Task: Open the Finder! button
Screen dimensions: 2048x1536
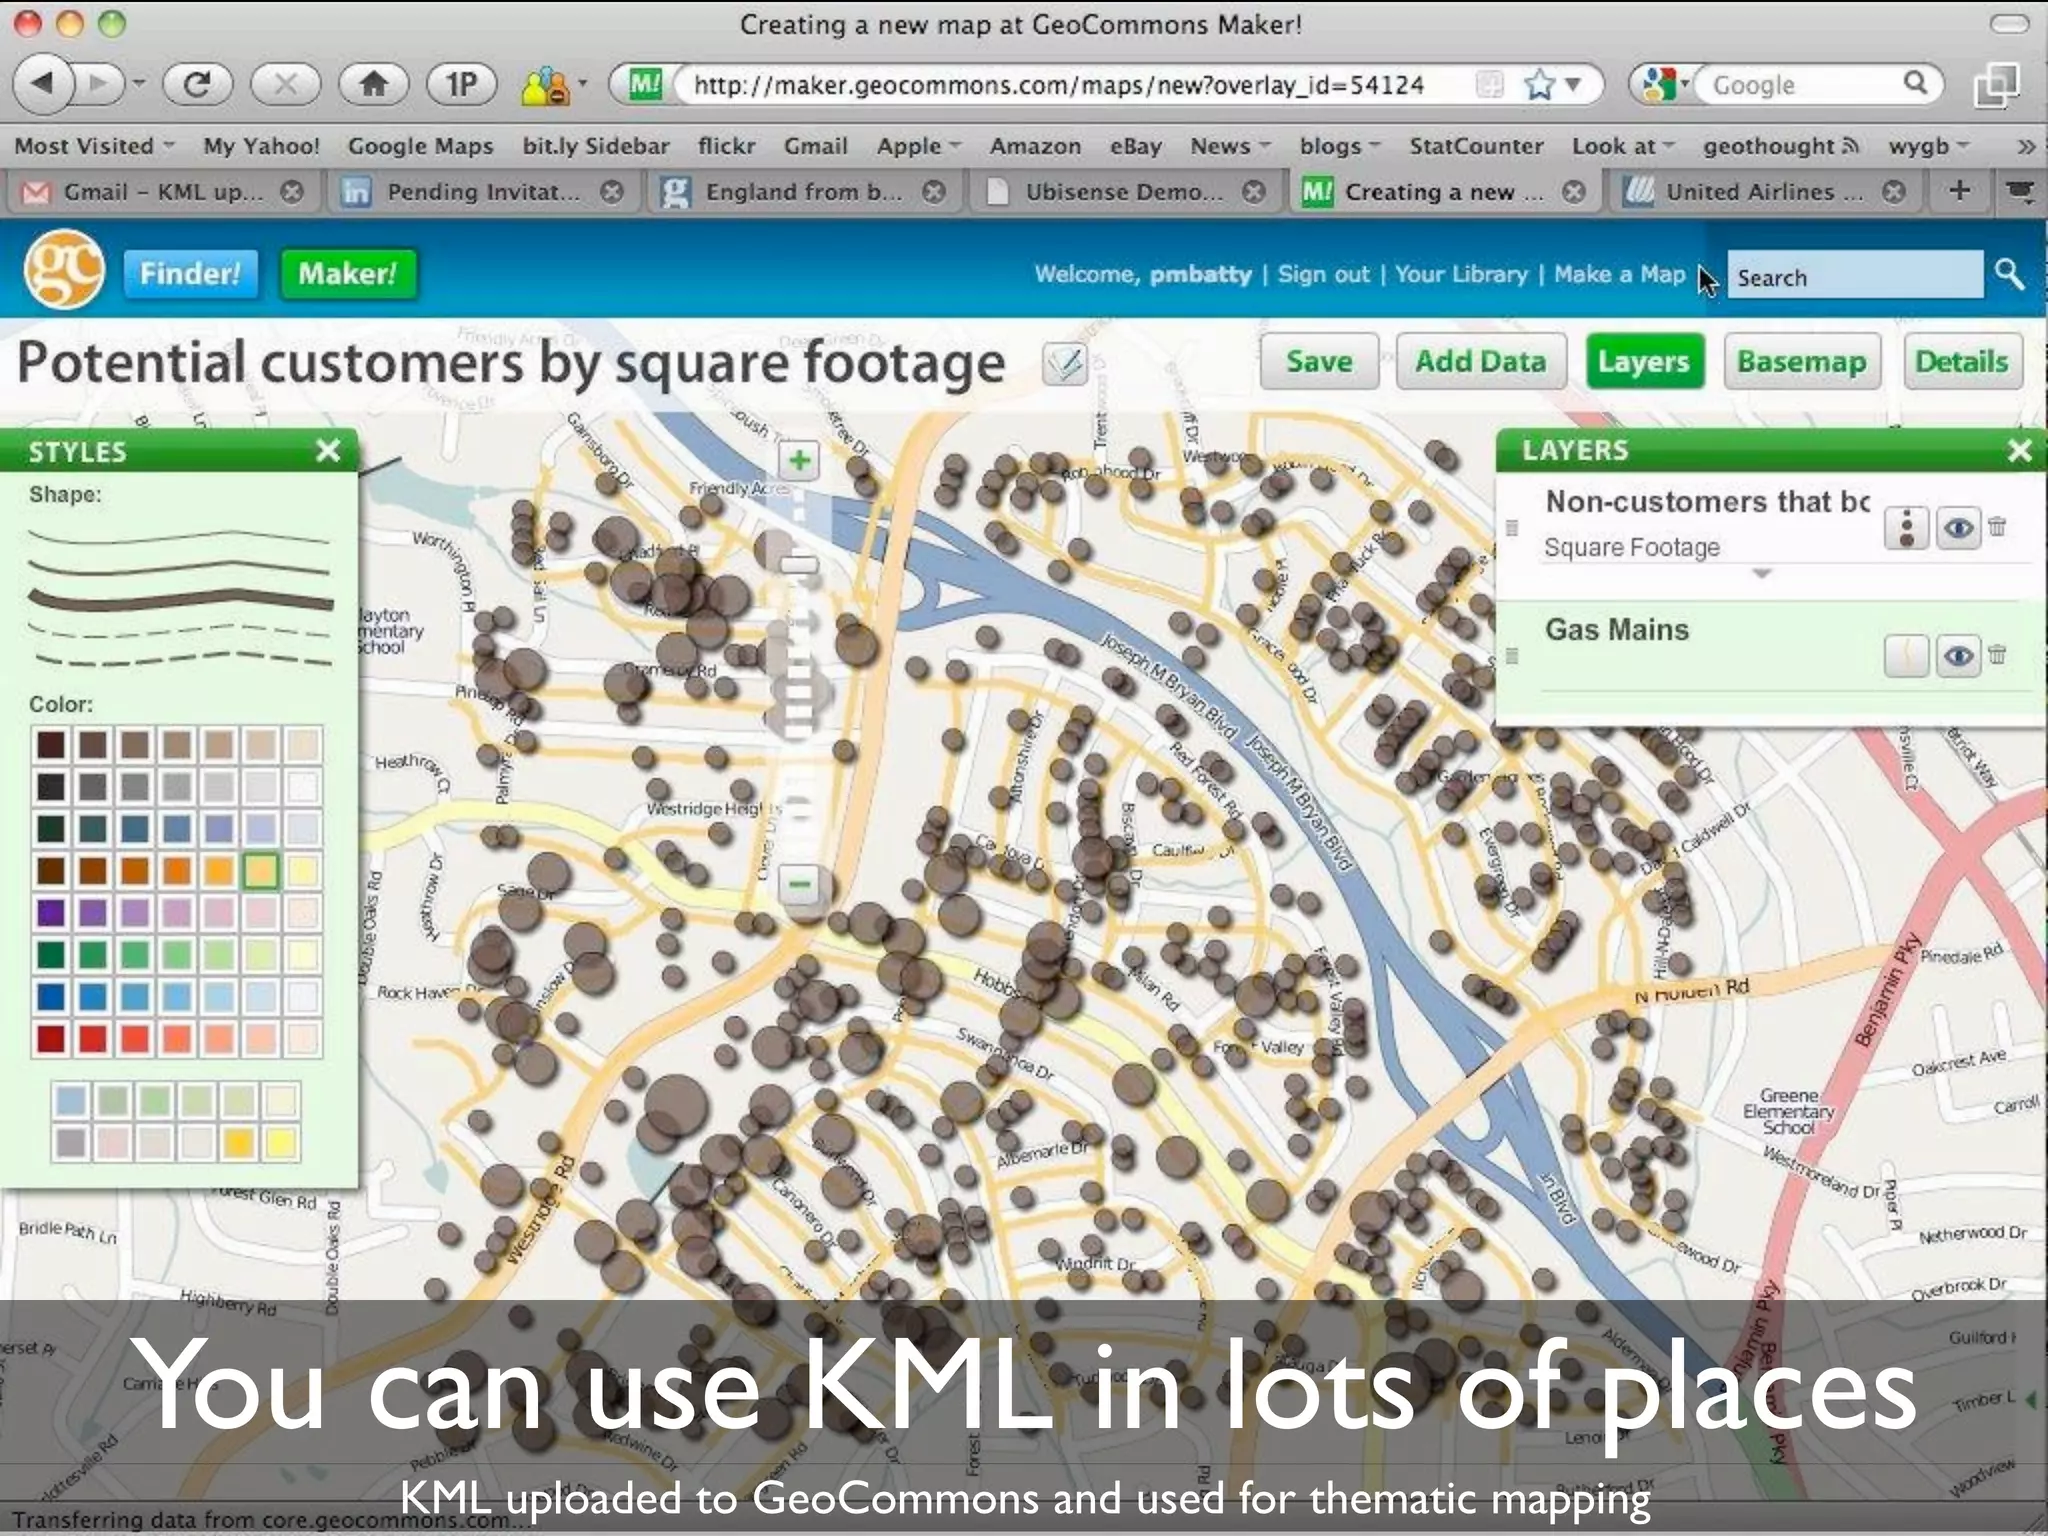Action: [x=190, y=274]
